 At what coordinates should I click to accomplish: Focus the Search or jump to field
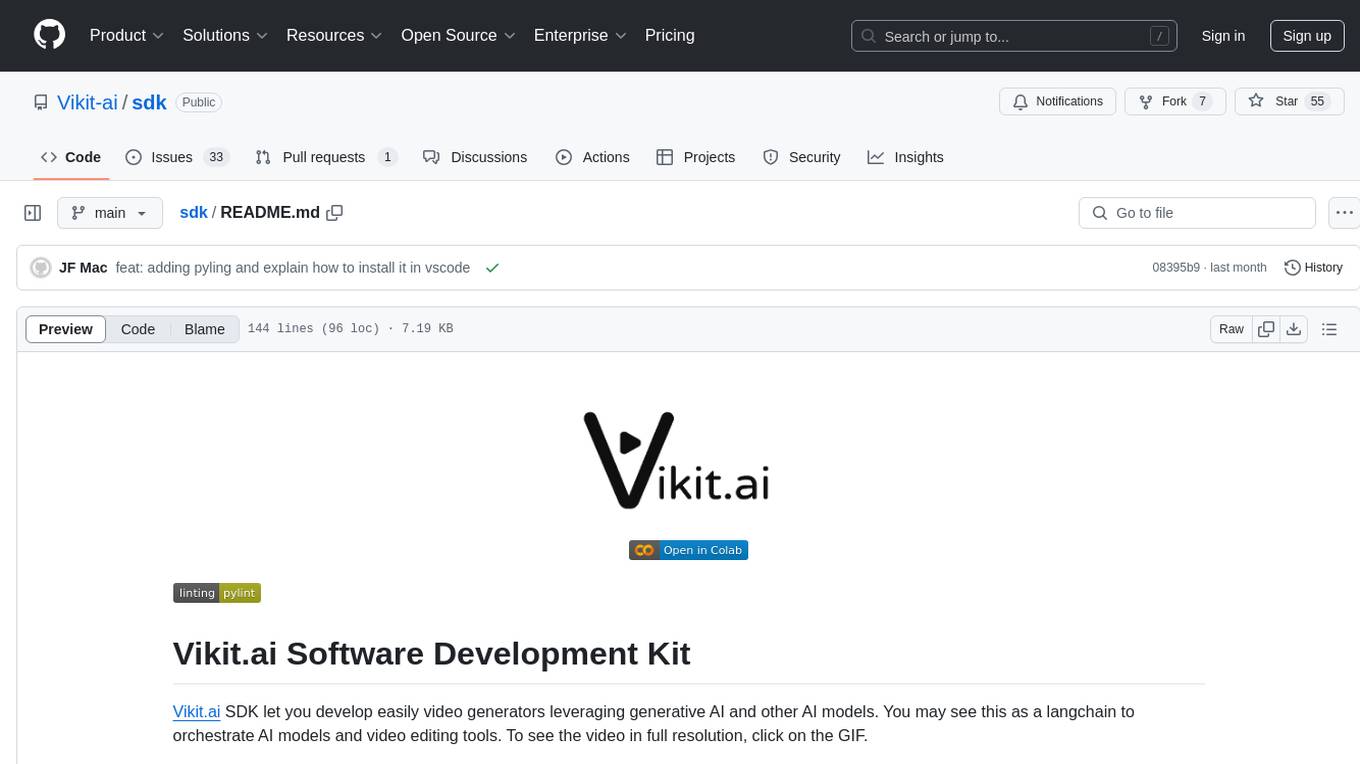coord(1014,36)
